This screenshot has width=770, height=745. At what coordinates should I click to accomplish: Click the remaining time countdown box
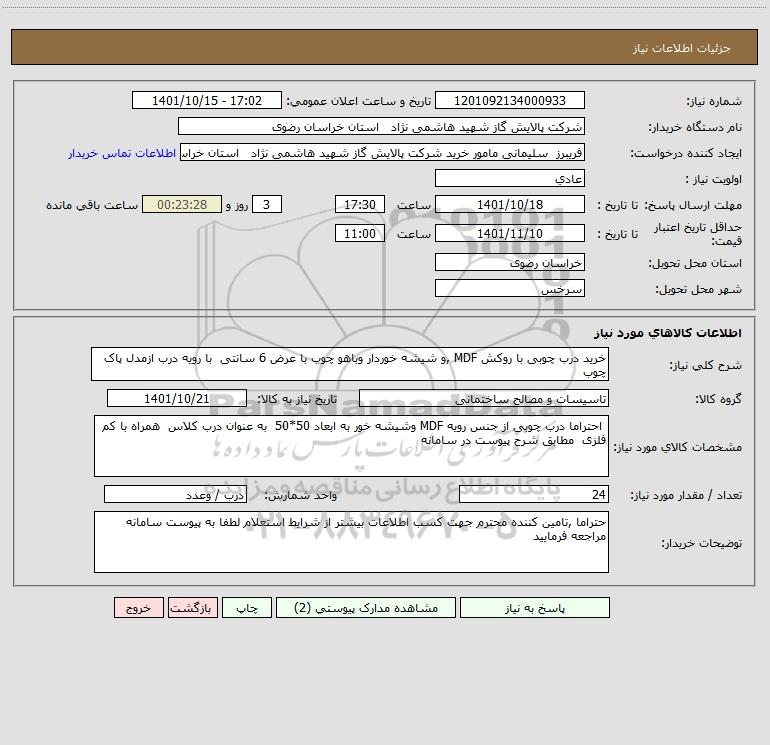click(182, 204)
